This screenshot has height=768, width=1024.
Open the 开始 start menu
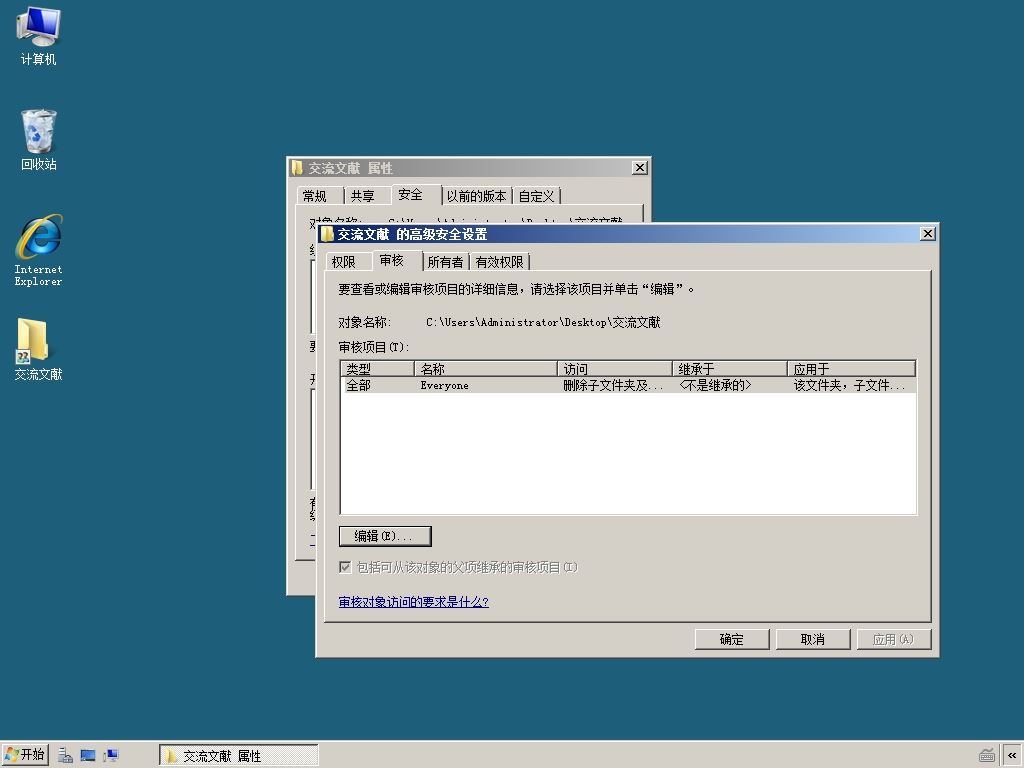pos(25,755)
